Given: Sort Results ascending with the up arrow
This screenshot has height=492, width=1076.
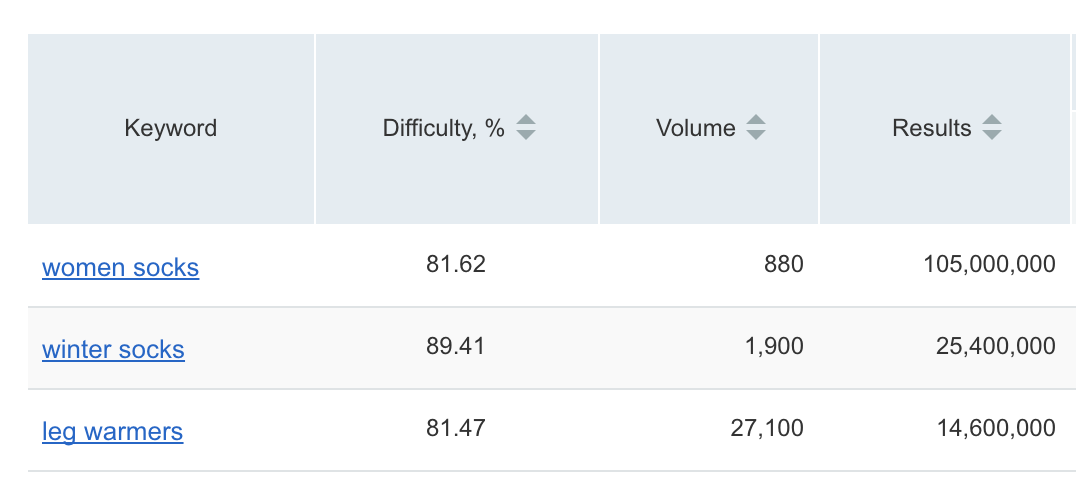Looking at the screenshot, I should (x=992, y=120).
